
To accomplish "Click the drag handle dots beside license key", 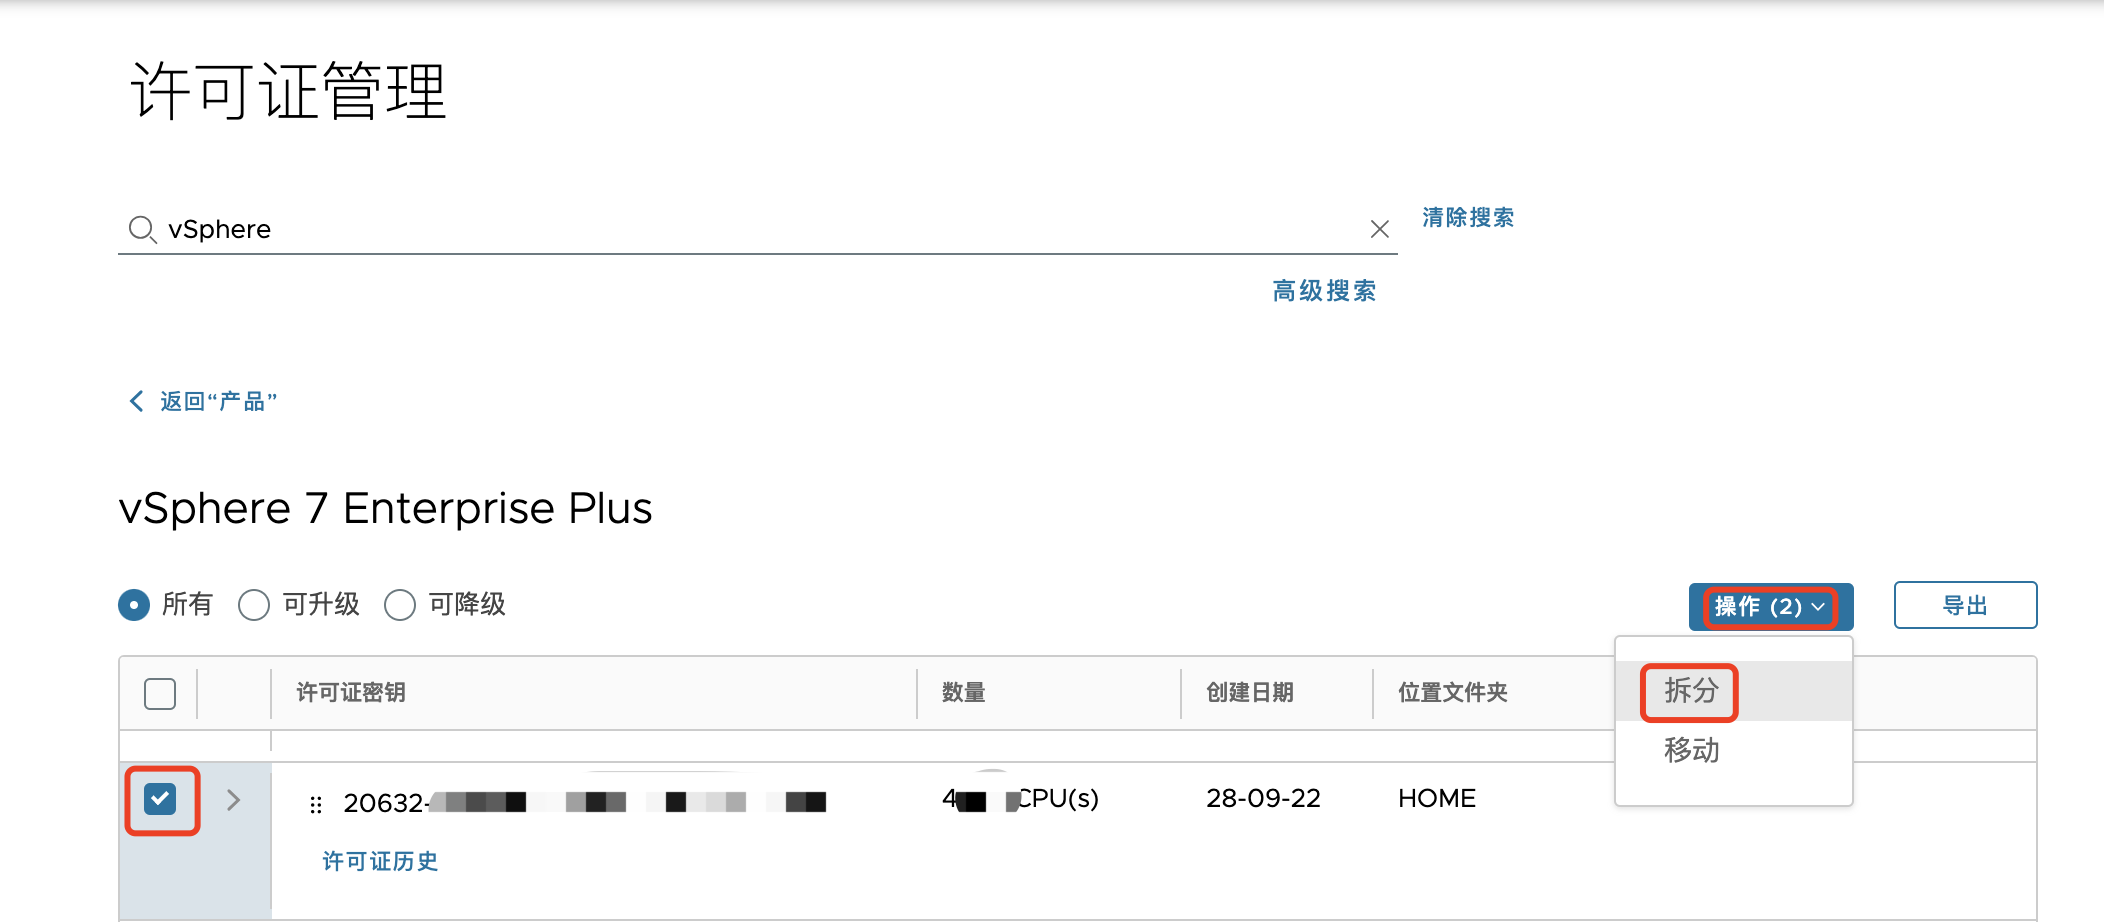I will 316,804.
